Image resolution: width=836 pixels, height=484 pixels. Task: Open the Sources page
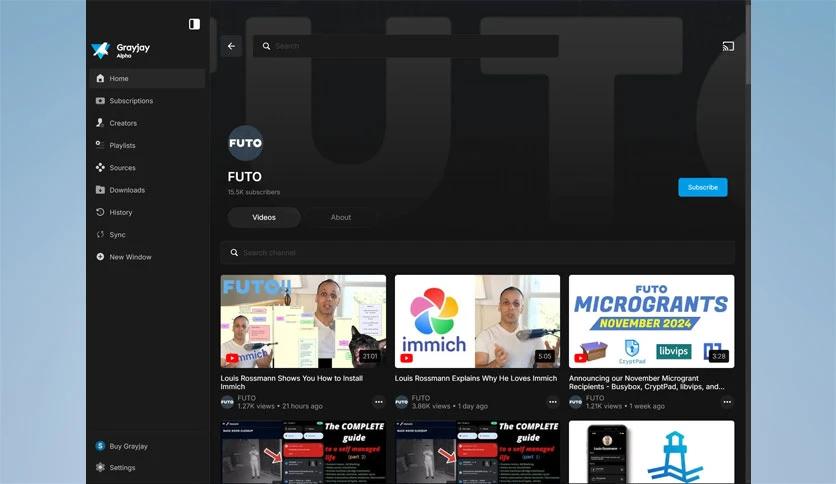tap(122, 168)
